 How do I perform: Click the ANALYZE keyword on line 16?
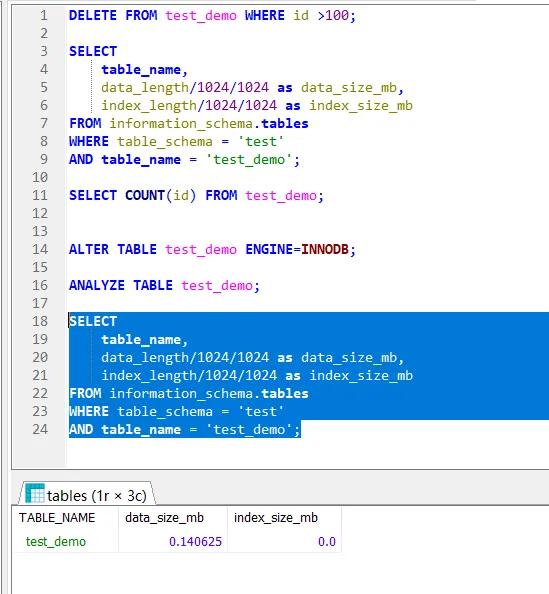click(x=97, y=285)
